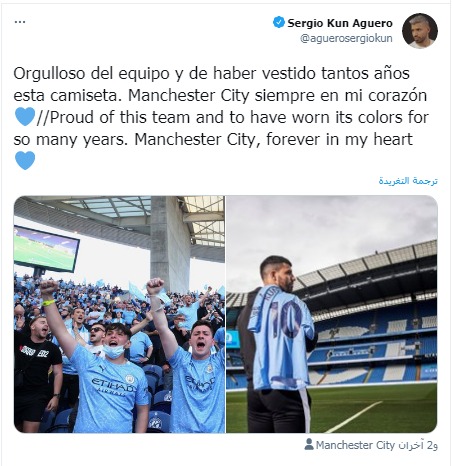Open Sergio Kun Aguero's profile picture
The image size is (452, 466).
point(420,31)
